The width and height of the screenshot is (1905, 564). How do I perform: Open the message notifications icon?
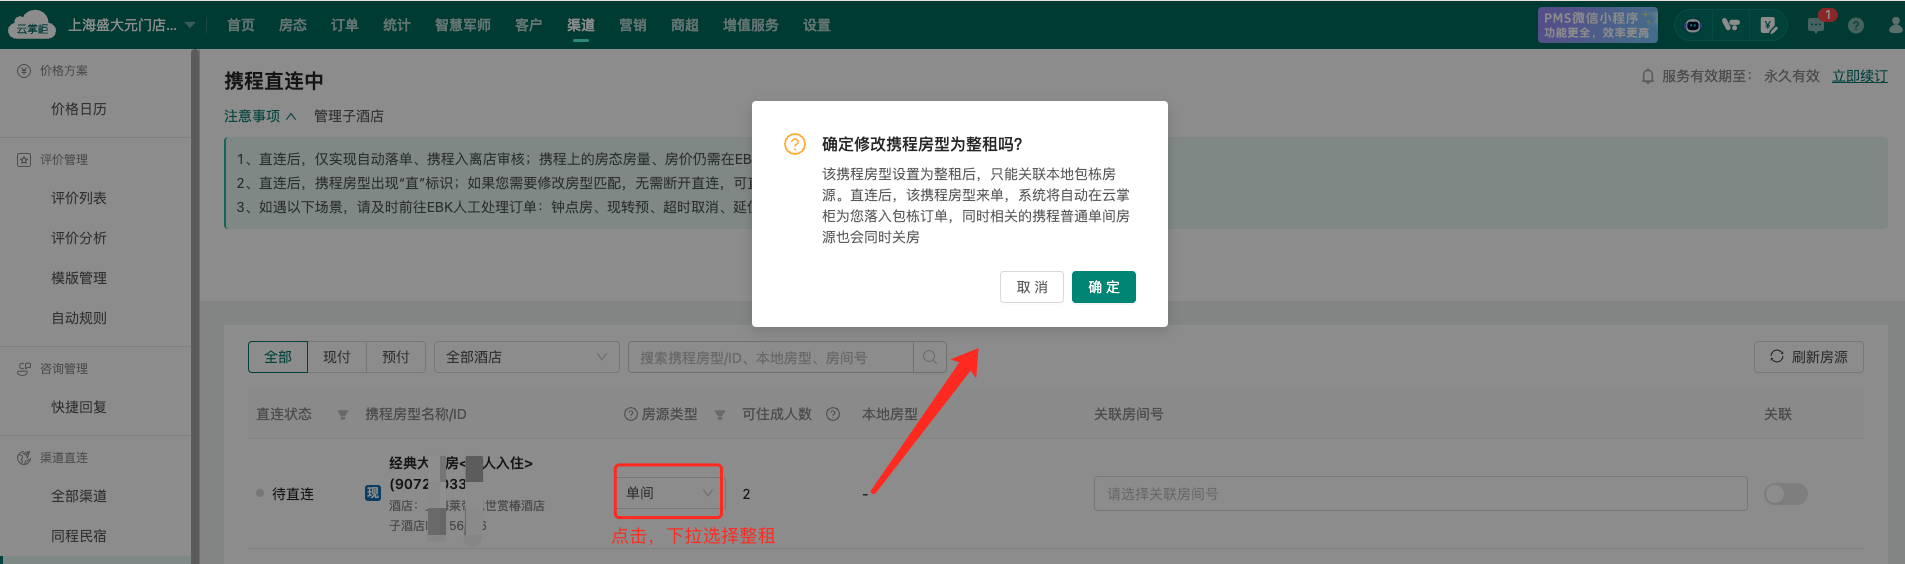1816,25
